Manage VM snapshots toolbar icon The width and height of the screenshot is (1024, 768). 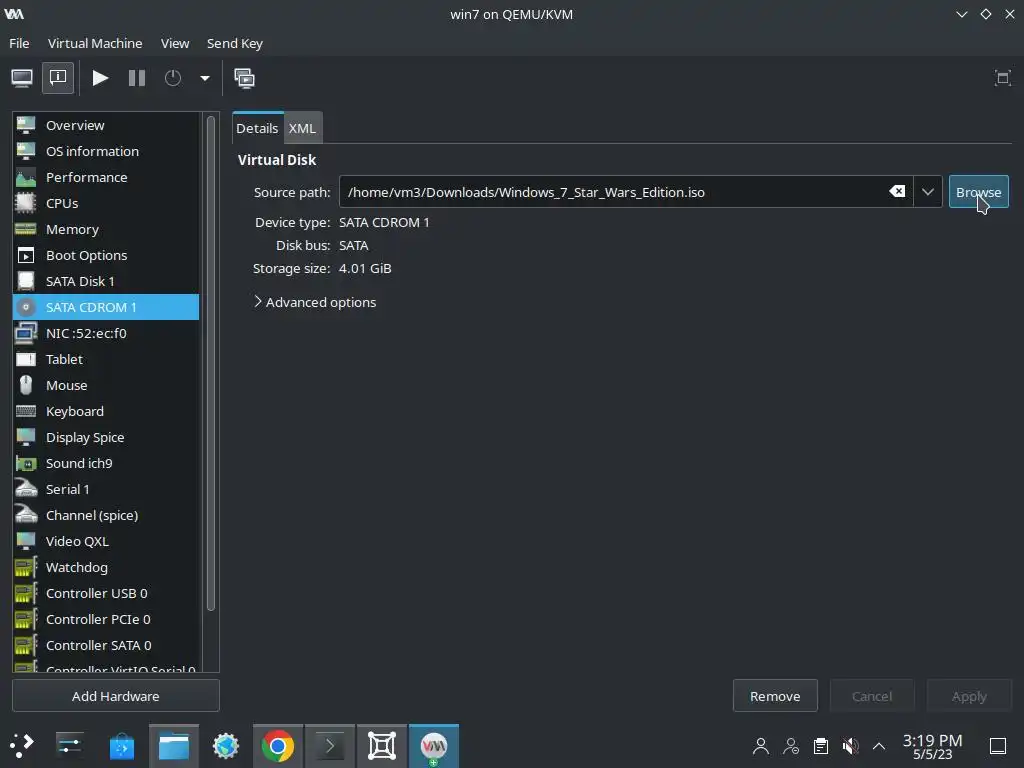pyautogui.click(x=244, y=78)
